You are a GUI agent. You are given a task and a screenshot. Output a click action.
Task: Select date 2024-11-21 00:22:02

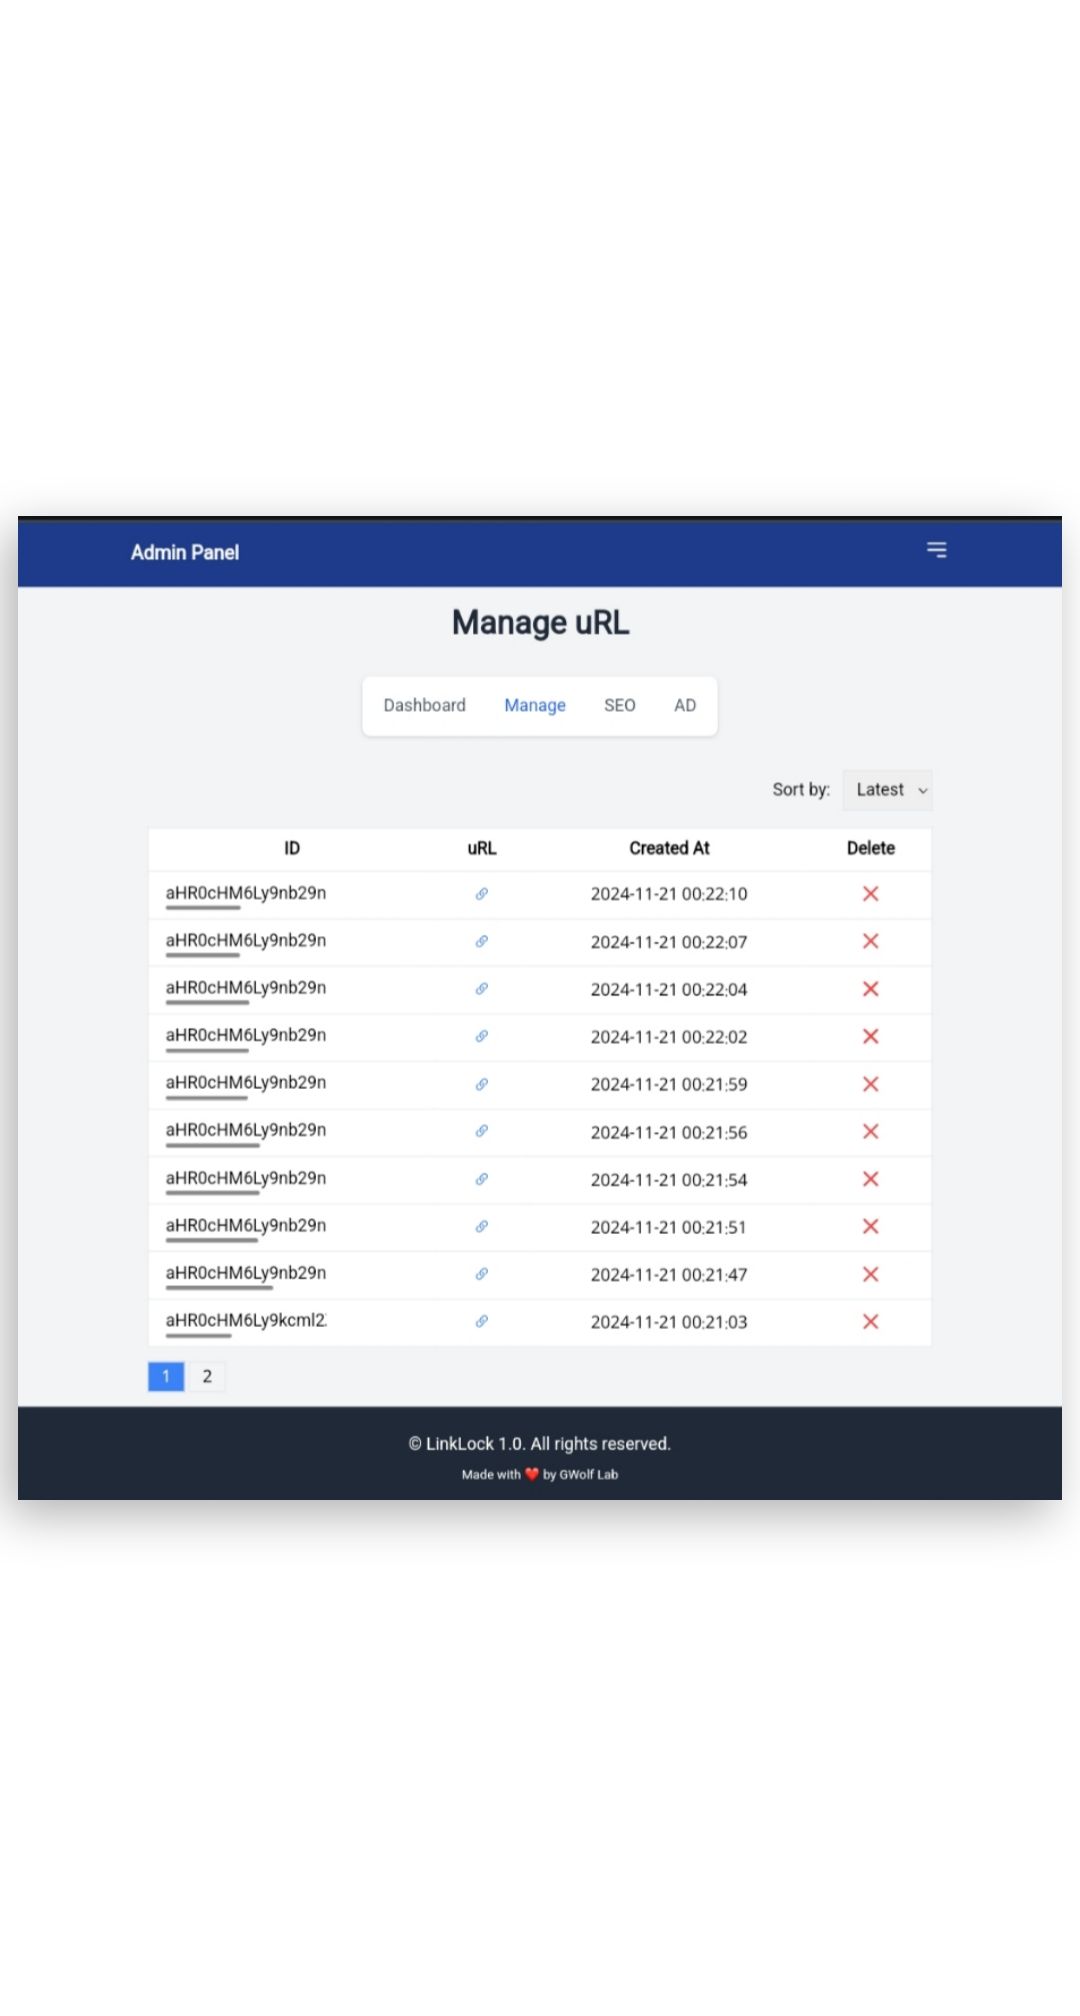click(669, 1037)
